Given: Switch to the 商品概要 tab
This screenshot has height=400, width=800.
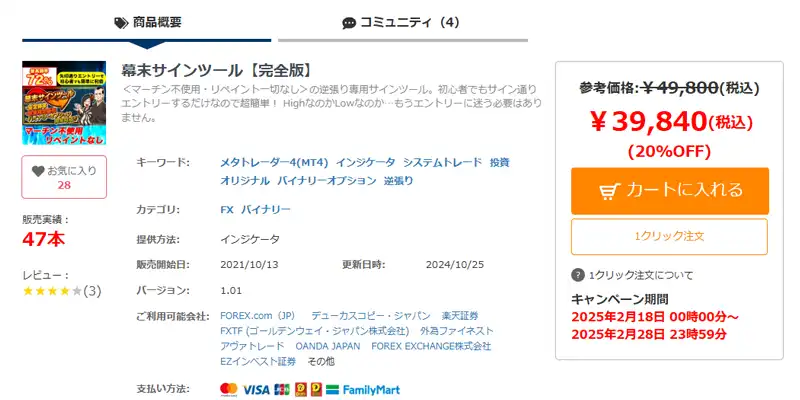Looking at the screenshot, I should [147, 23].
